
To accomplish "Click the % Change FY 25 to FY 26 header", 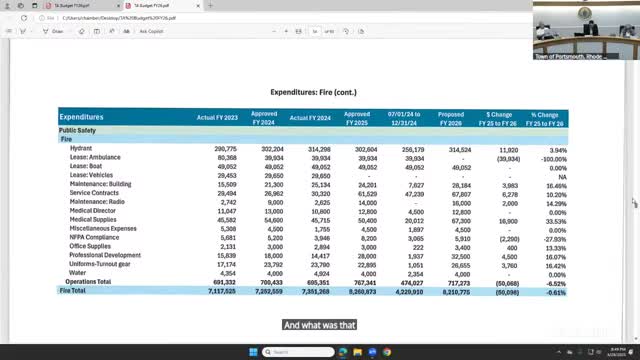I will [x=544, y=119].
